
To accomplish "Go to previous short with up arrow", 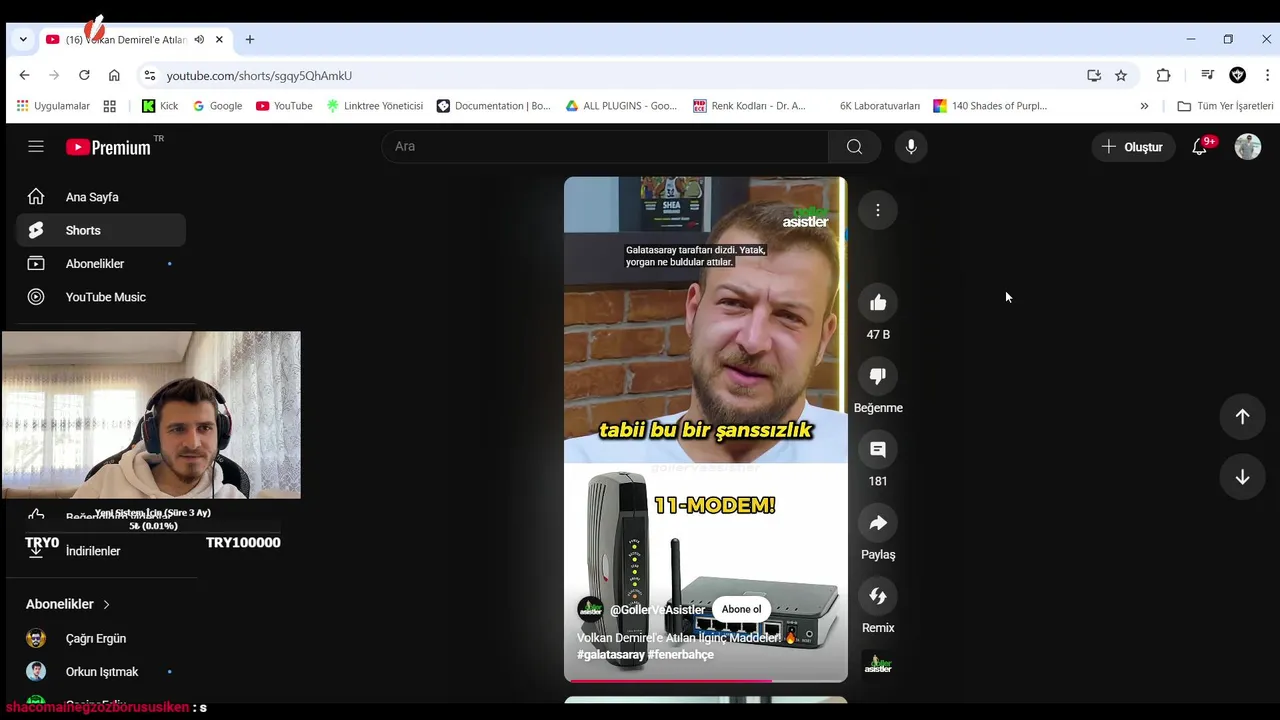I will click(1242, 417).
